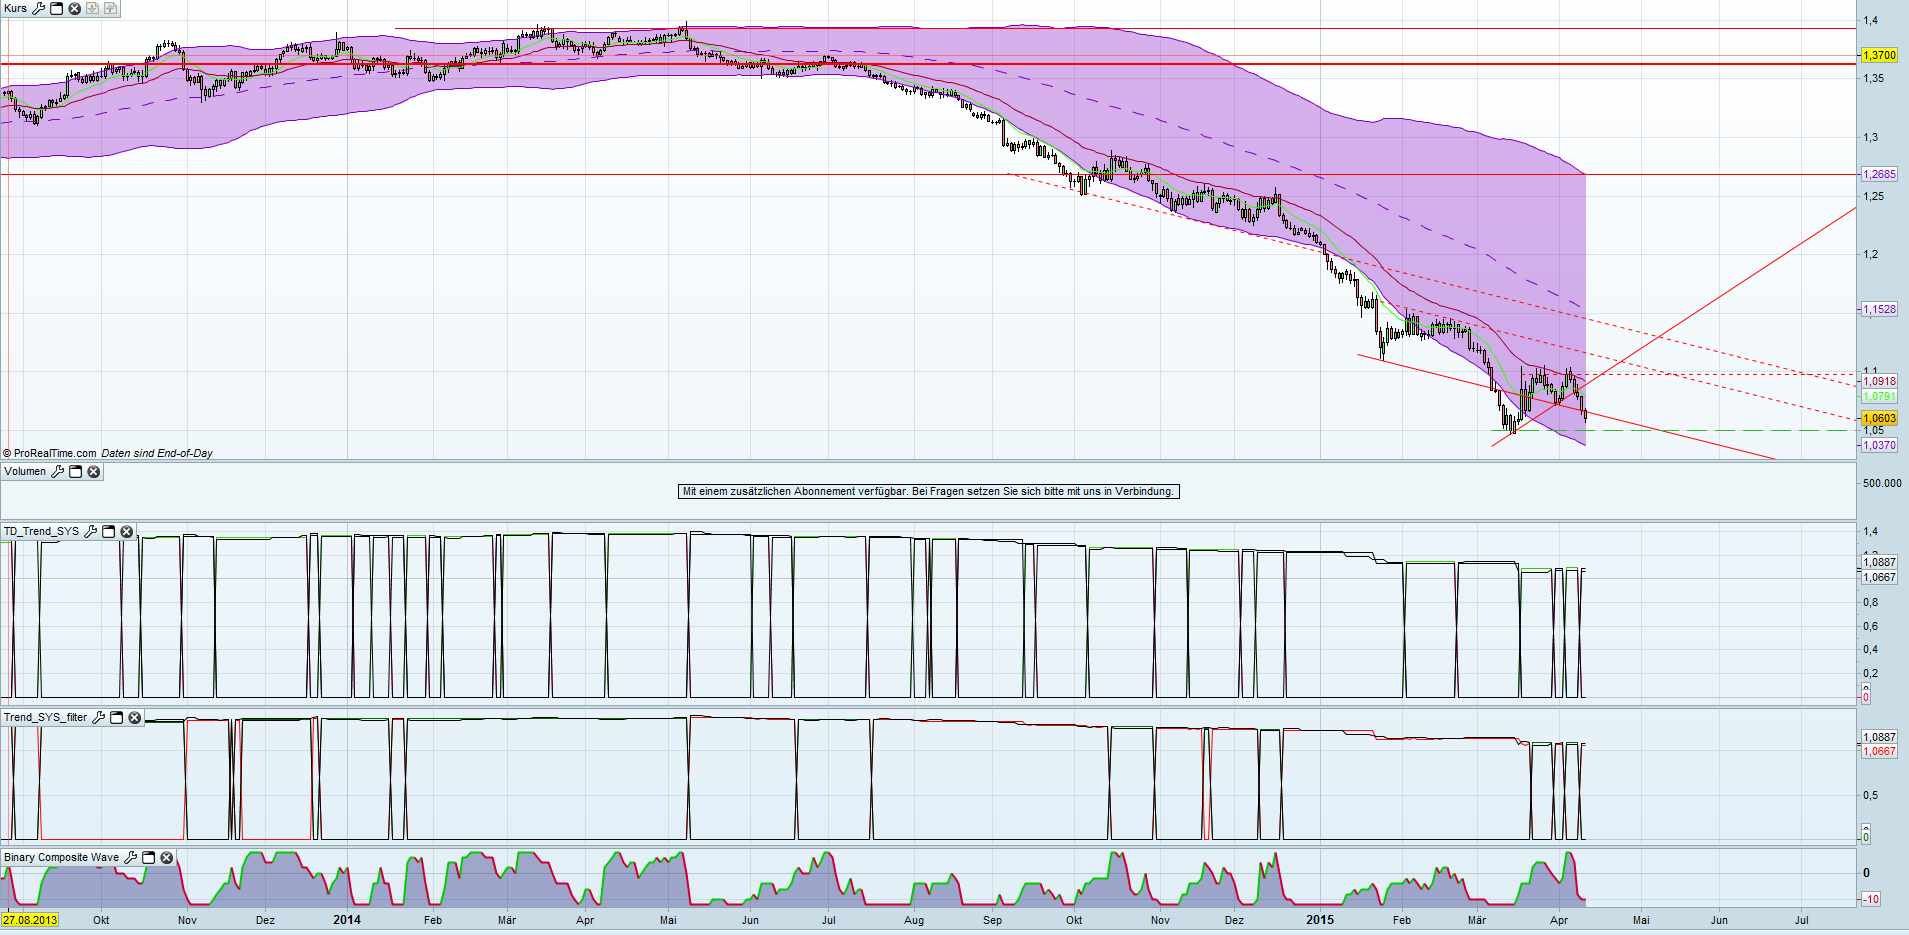The image size is (1909, 935).
Task: Open Trend_SYS_filter wrench settings
Action: [x=98, y=718]
